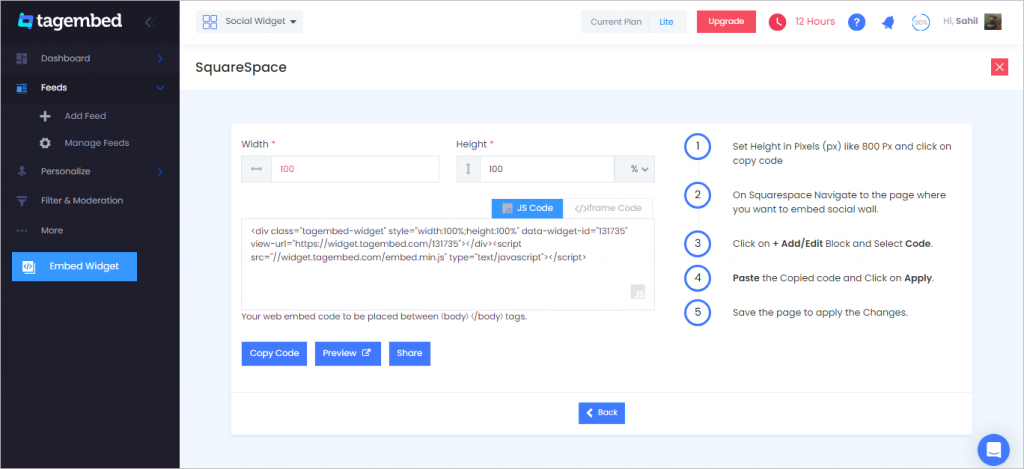
Task: Click into the Height input field
Action: (547, 169)
